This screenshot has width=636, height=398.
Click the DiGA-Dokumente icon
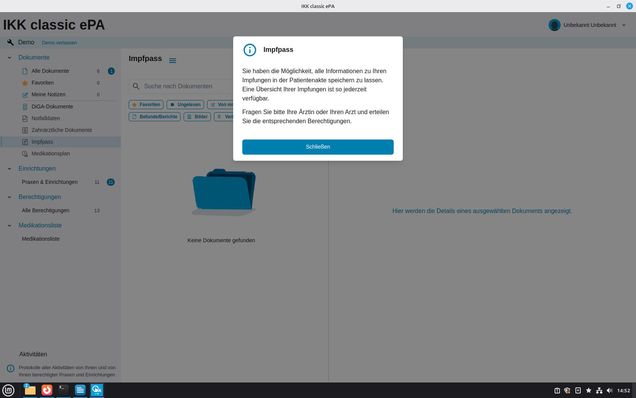[x=25, y=107]
